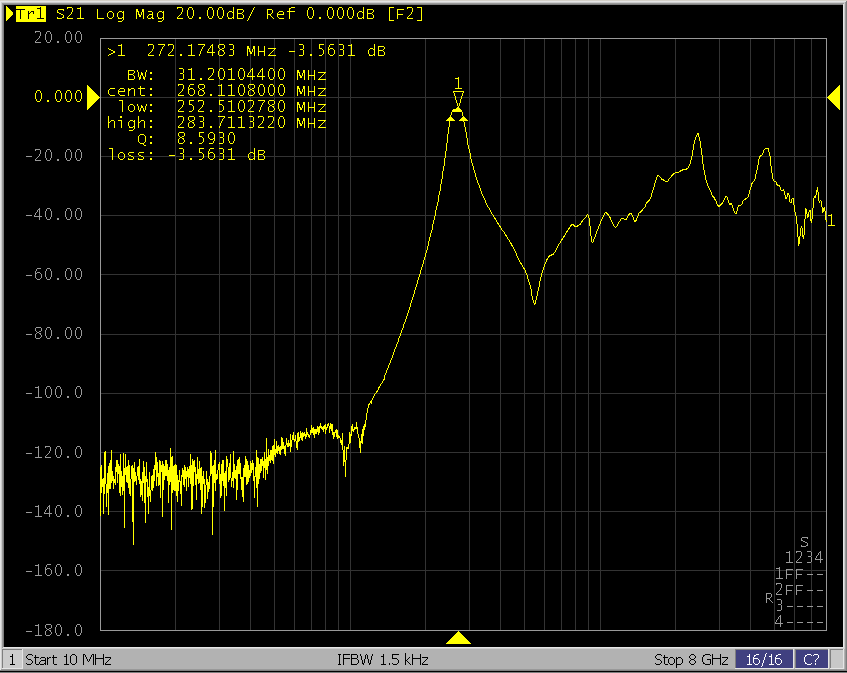Click the left reference level arrow
This screenshot has height=673, width=847.
pos(91,96)
